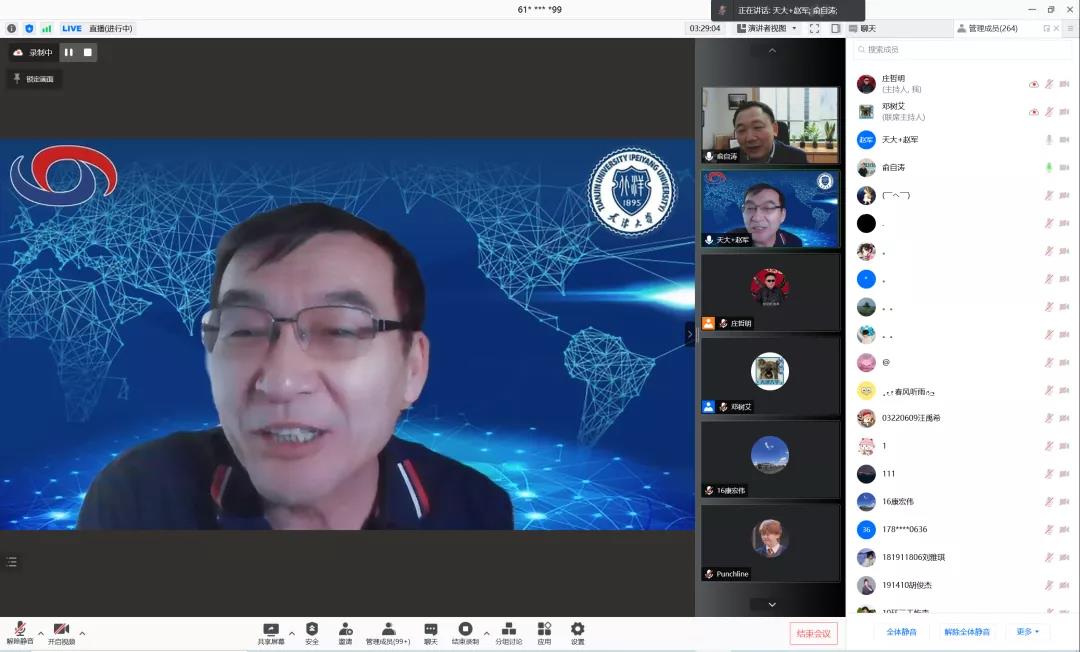Click the Mute All (全体静音) button

[x=903, y=632]
